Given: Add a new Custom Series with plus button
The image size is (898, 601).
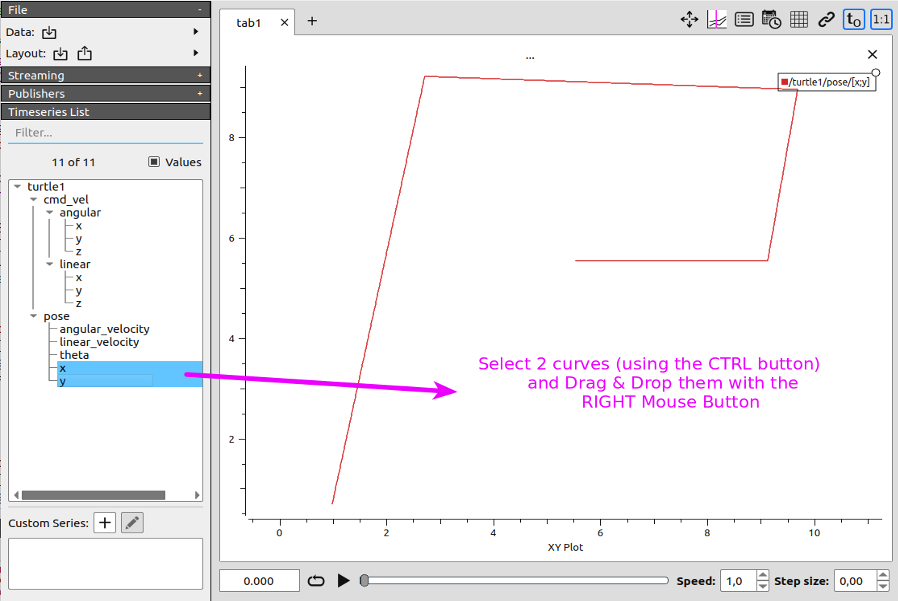Looking at the screenshot, I should point(104,522).
